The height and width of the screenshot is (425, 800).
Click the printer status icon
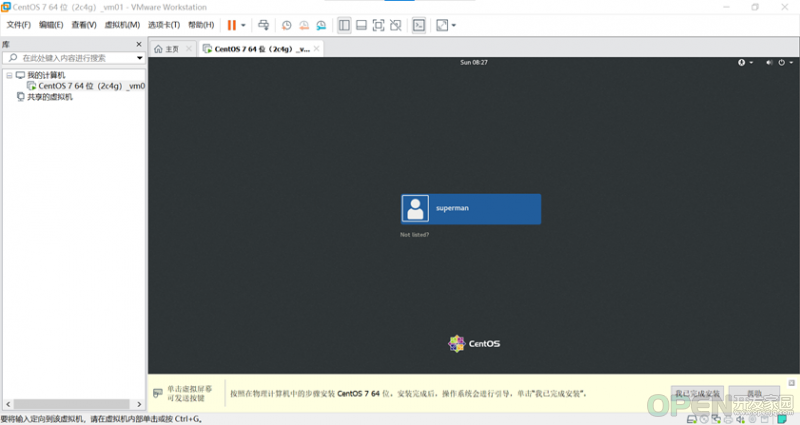[728, 419]
